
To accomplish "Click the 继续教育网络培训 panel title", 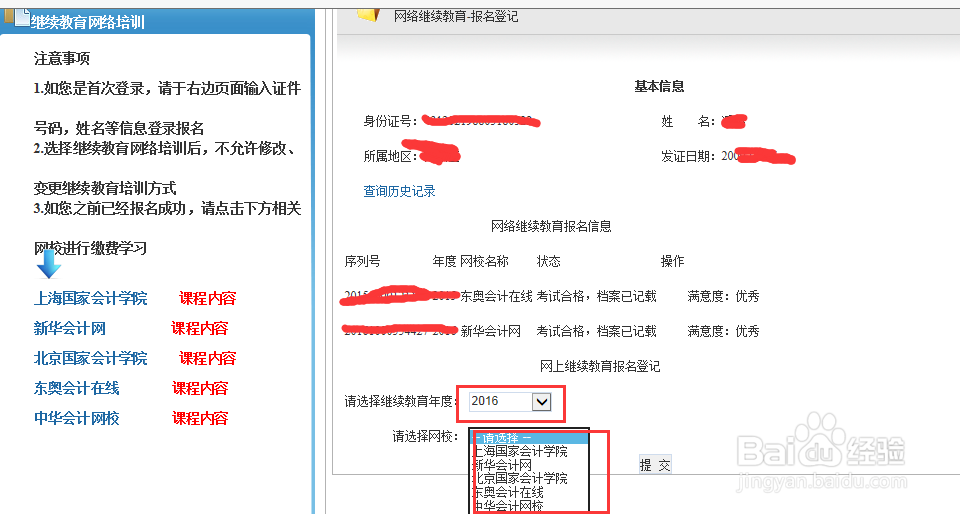I will (x=88, y=22).
